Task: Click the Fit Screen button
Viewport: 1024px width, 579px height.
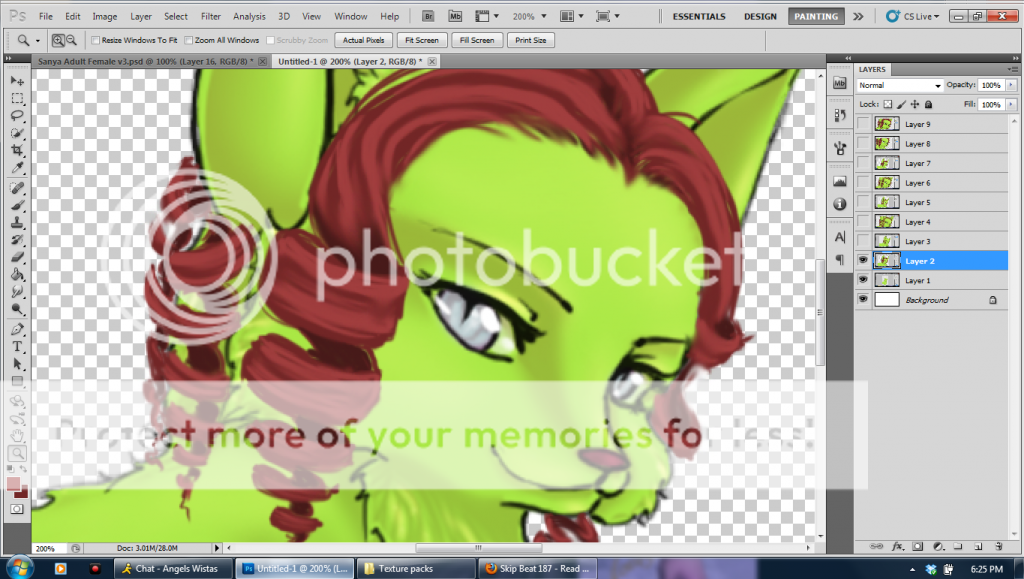Action: [x=421, y=40]
